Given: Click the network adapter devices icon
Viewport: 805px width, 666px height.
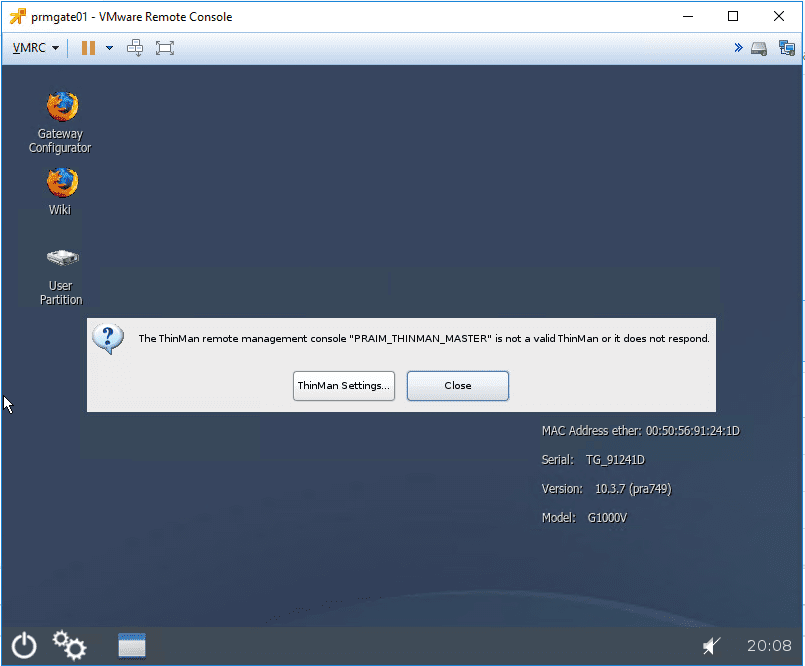Looking at the screenshot, I should pyautogui.click(x=787, y=47).
